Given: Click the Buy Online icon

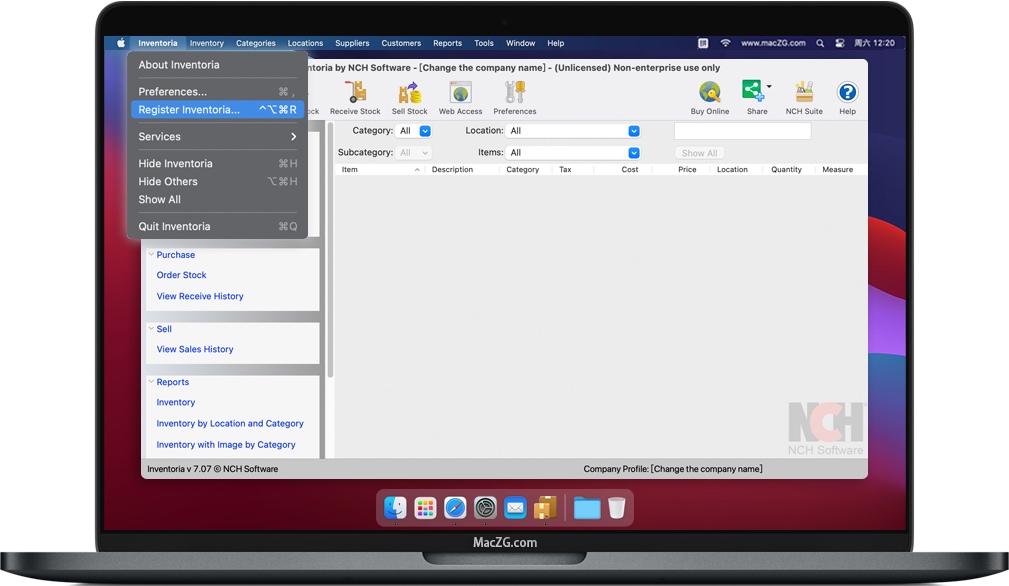Looking at the screenshot, I should pyautogui.click(x=710, y=94).
